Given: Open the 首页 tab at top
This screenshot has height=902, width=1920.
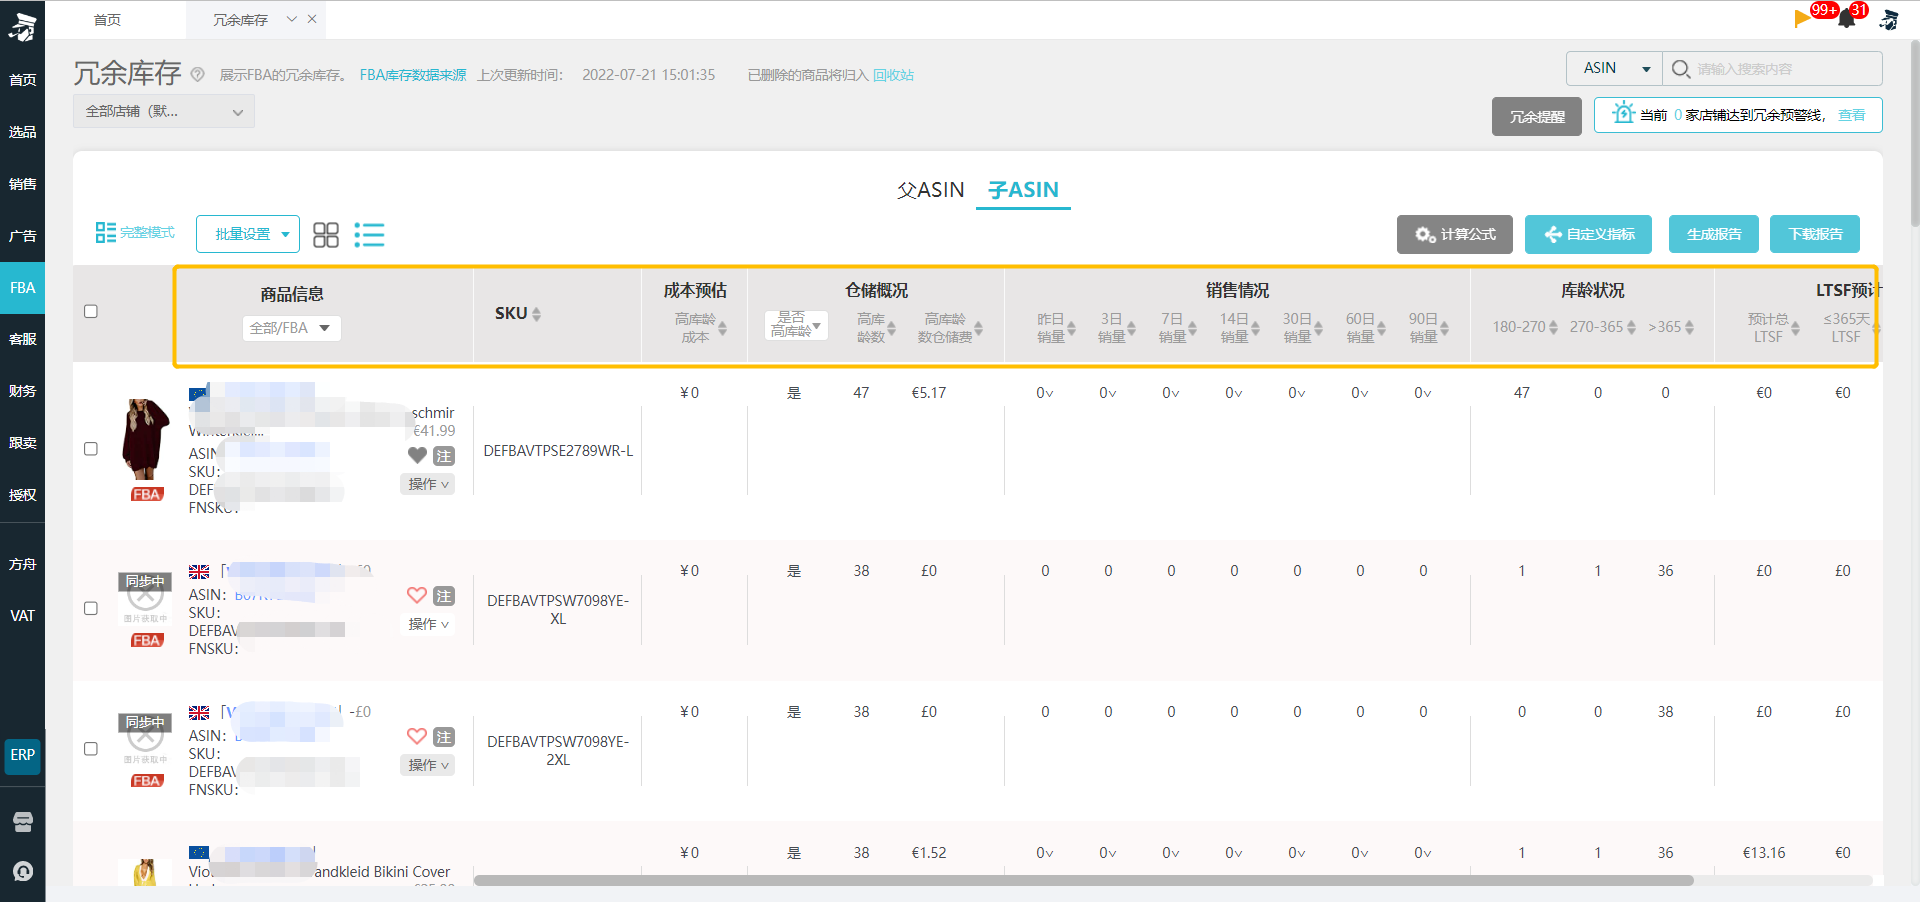Looking at the screenshot, I should (107, 20).
